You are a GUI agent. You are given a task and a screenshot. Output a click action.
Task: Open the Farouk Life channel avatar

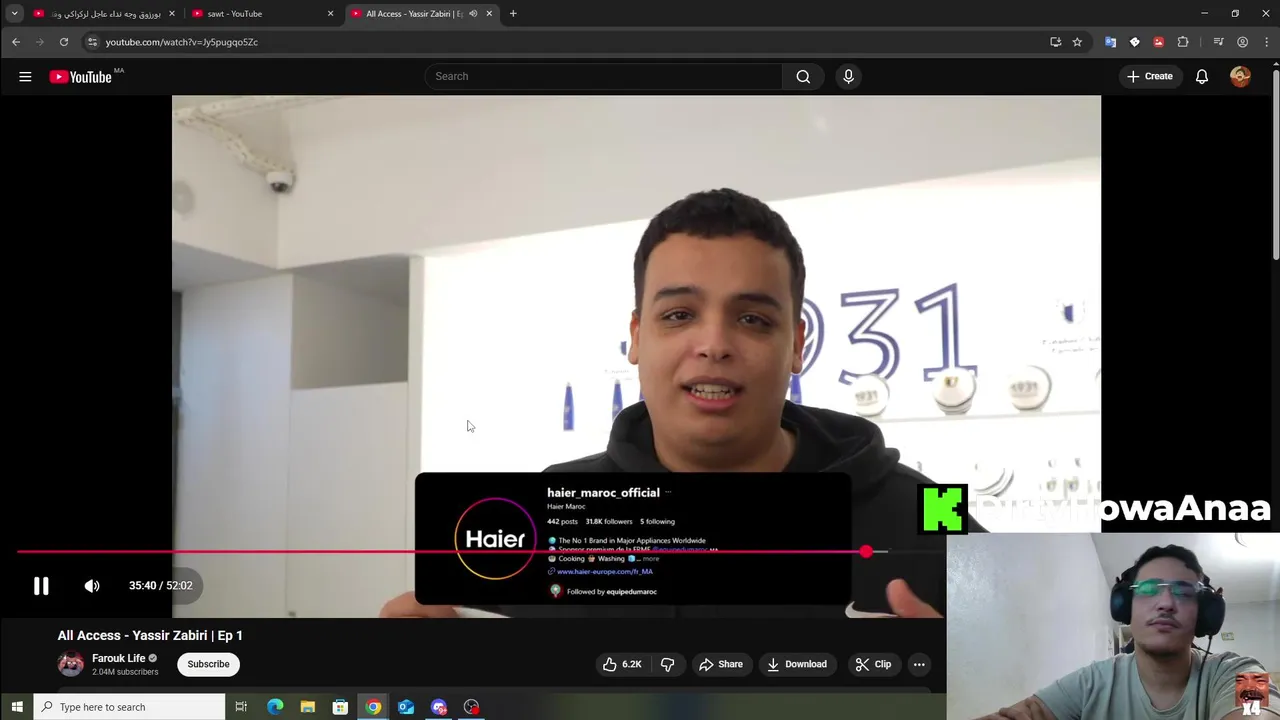(x=71, y=664)
